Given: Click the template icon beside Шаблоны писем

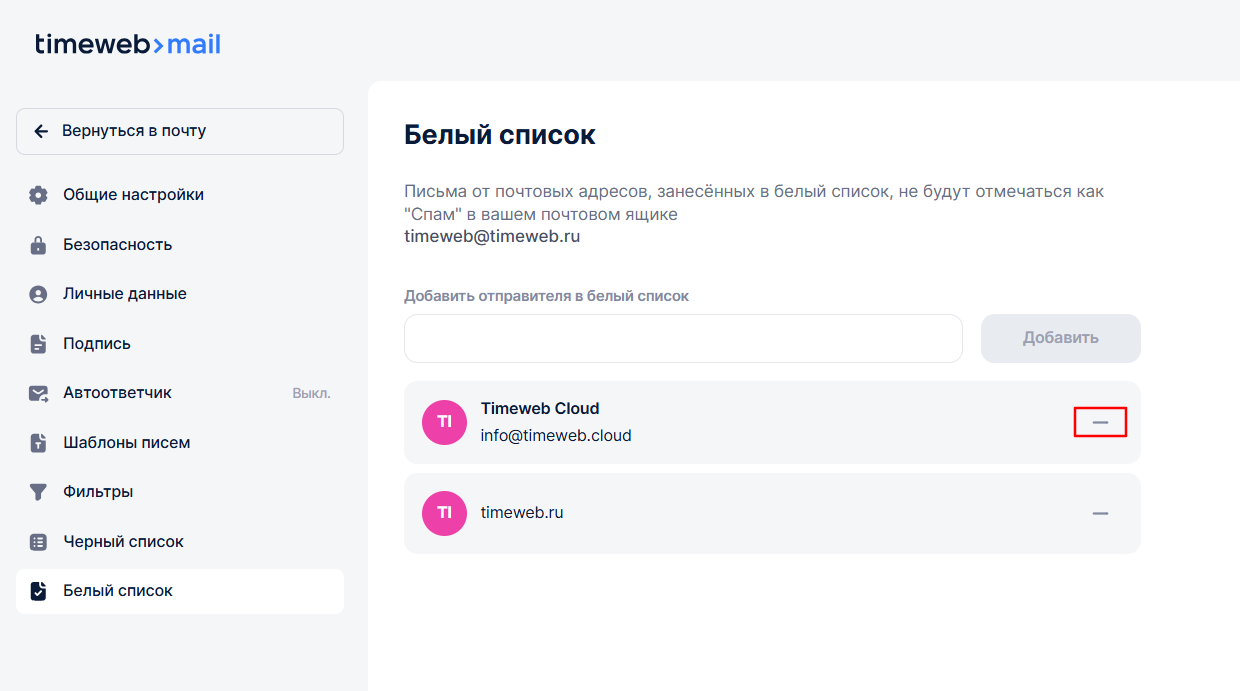Looking at the screenshot, I should click(x=38, y=443).
